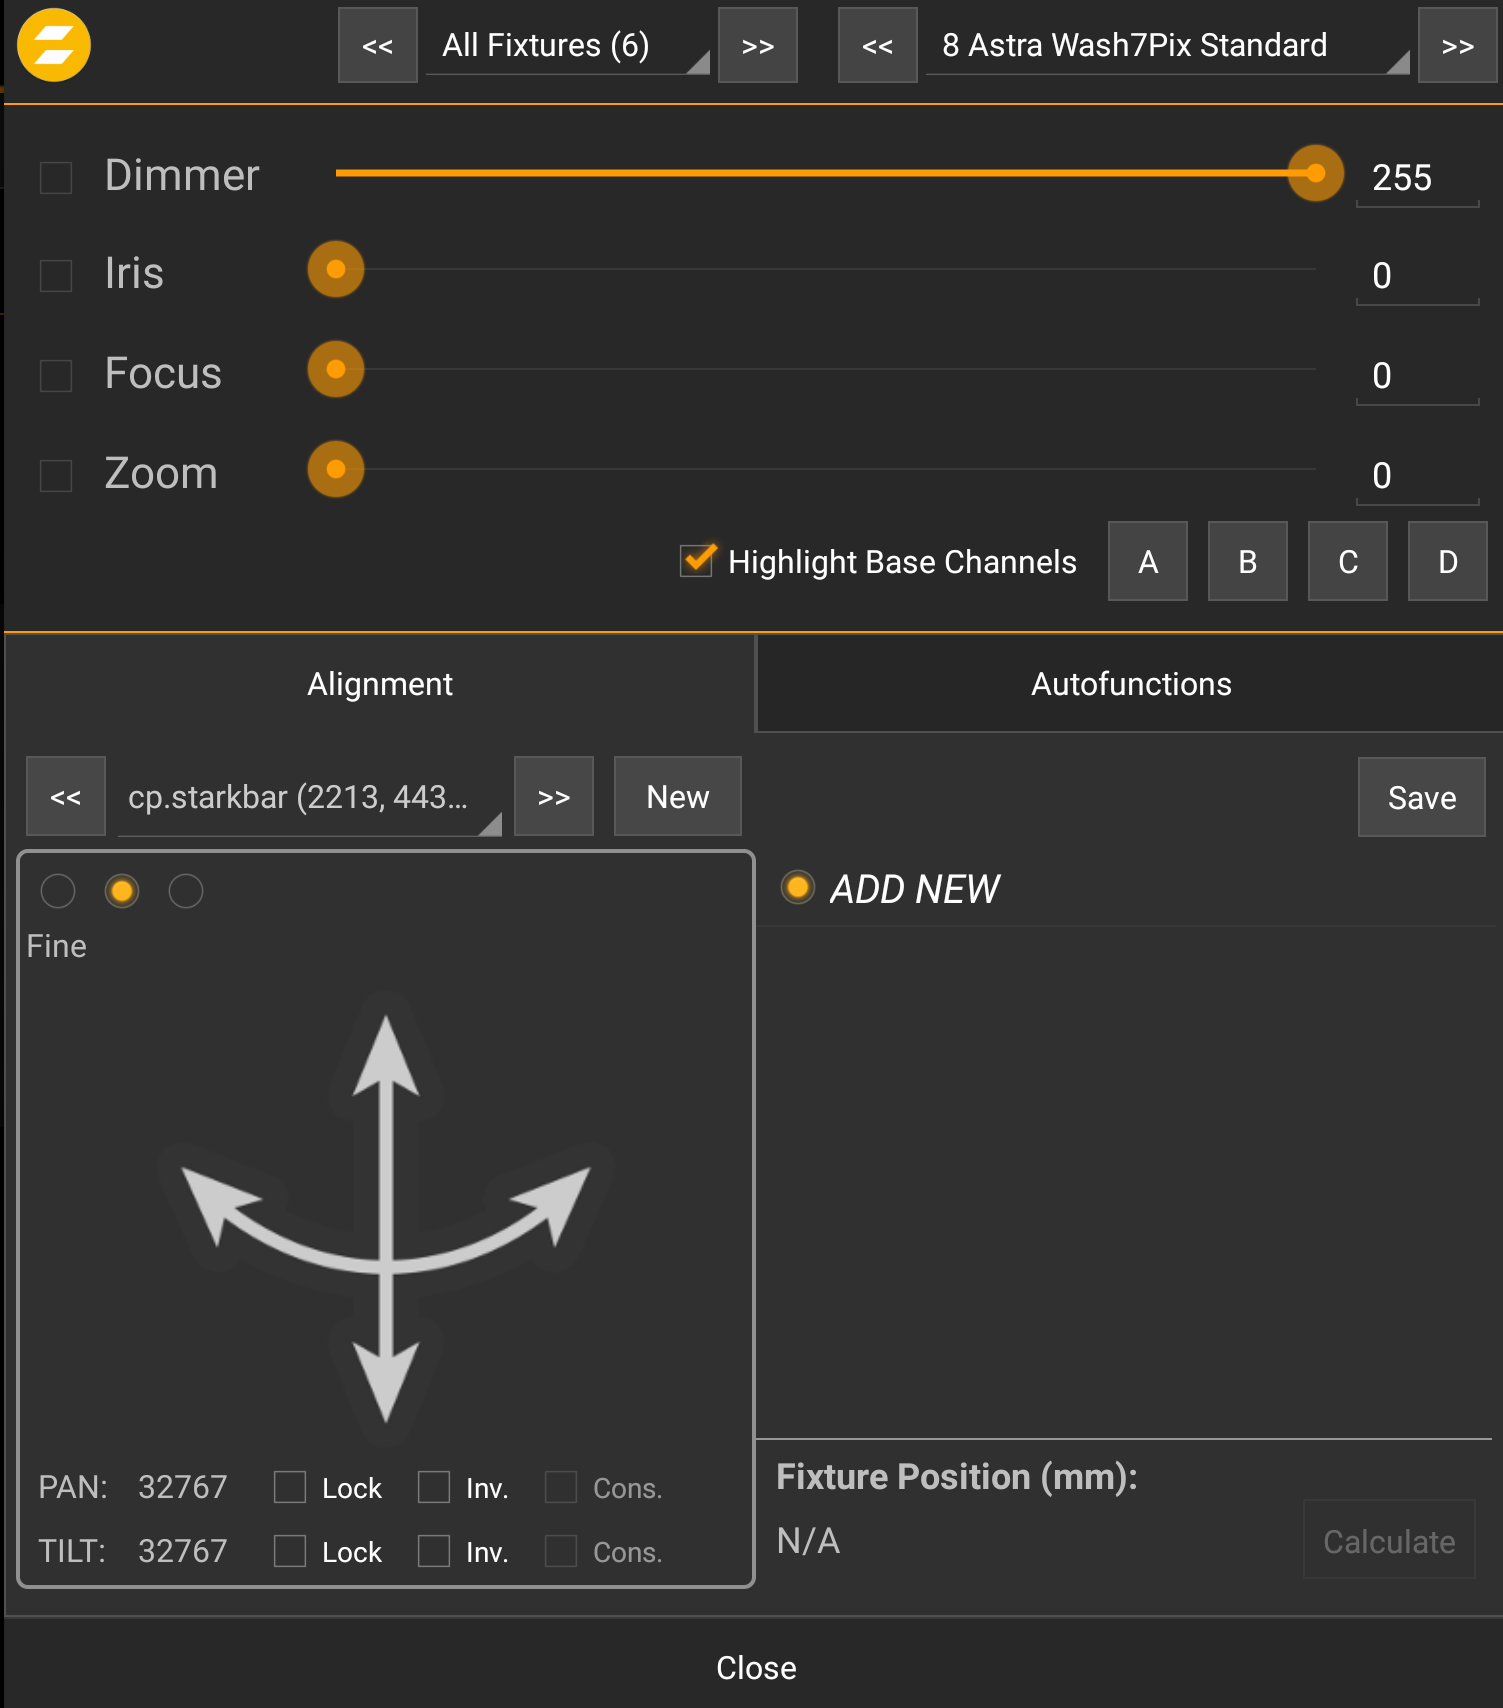This screenshot has height=1708, width=1503.
Task: Enable the PAN Lock checkbox
Action: click(290, 1487)
